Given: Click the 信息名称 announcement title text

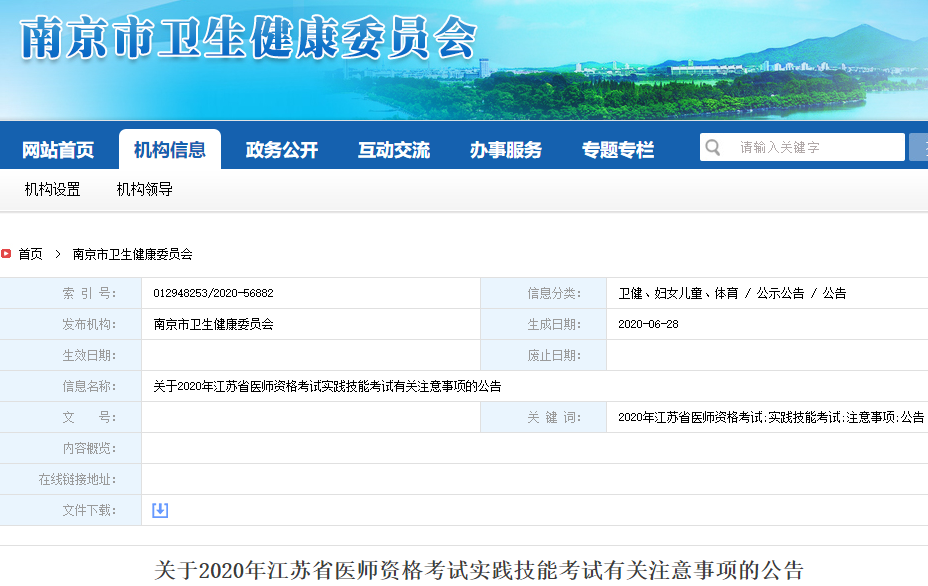Looking at the screenshot, I should click(327, 386).
